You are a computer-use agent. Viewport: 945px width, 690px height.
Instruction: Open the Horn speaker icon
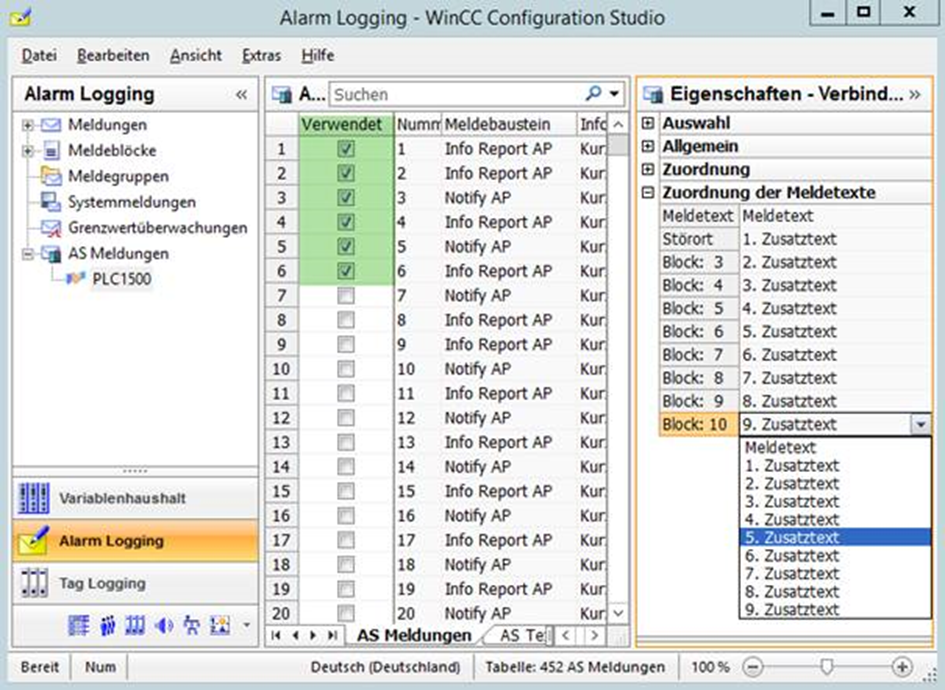[x=163, y=625]
